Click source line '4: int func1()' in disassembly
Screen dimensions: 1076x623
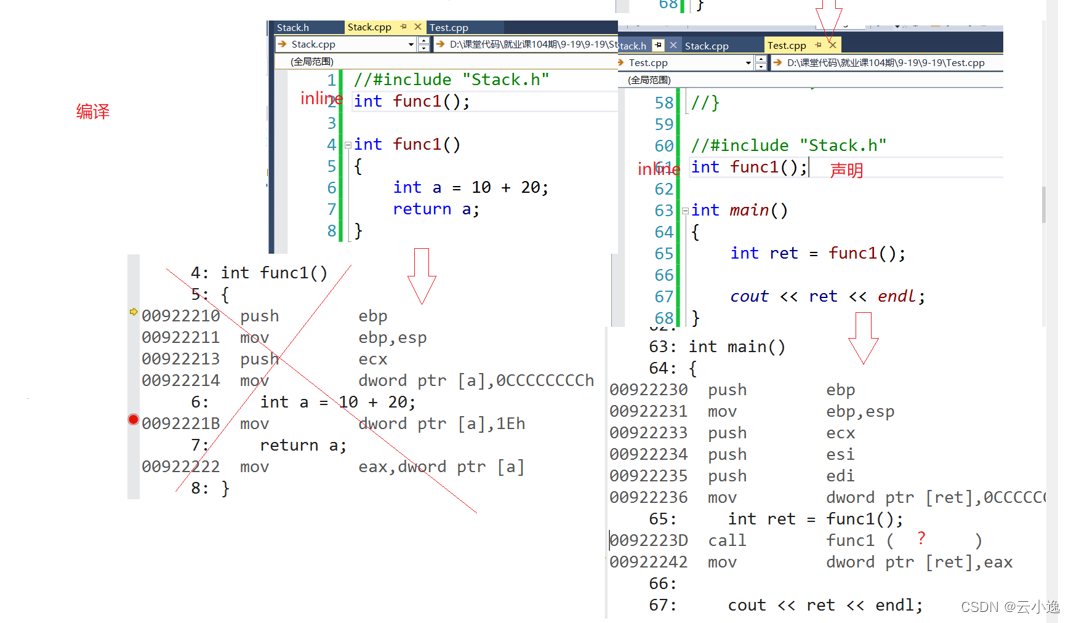click(x=259, y=273)
